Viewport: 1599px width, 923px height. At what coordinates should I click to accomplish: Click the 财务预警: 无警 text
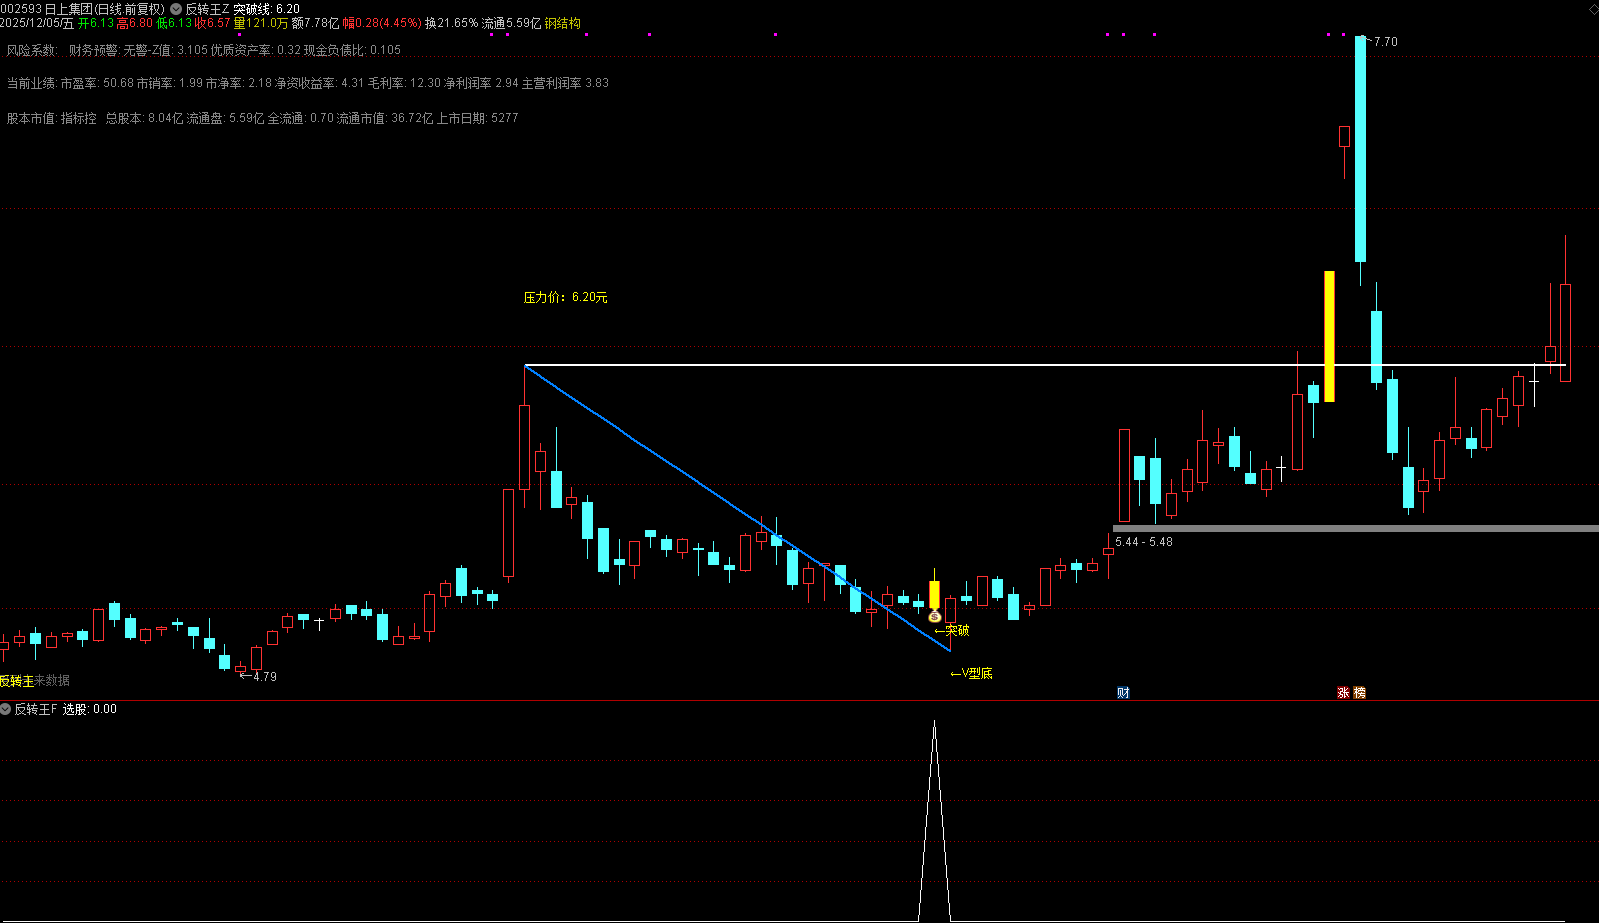pyautogui.click(x=108, y=50)
